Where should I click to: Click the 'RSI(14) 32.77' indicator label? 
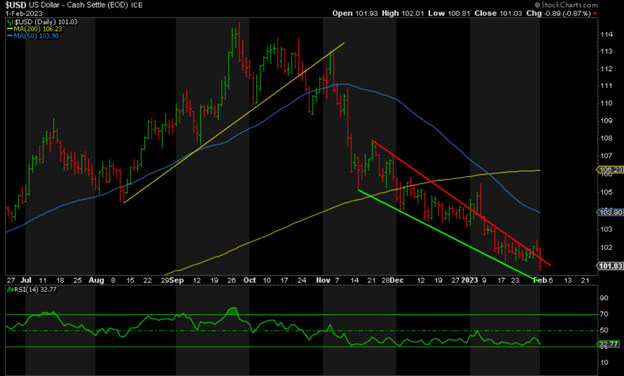(x=35, y=290)
